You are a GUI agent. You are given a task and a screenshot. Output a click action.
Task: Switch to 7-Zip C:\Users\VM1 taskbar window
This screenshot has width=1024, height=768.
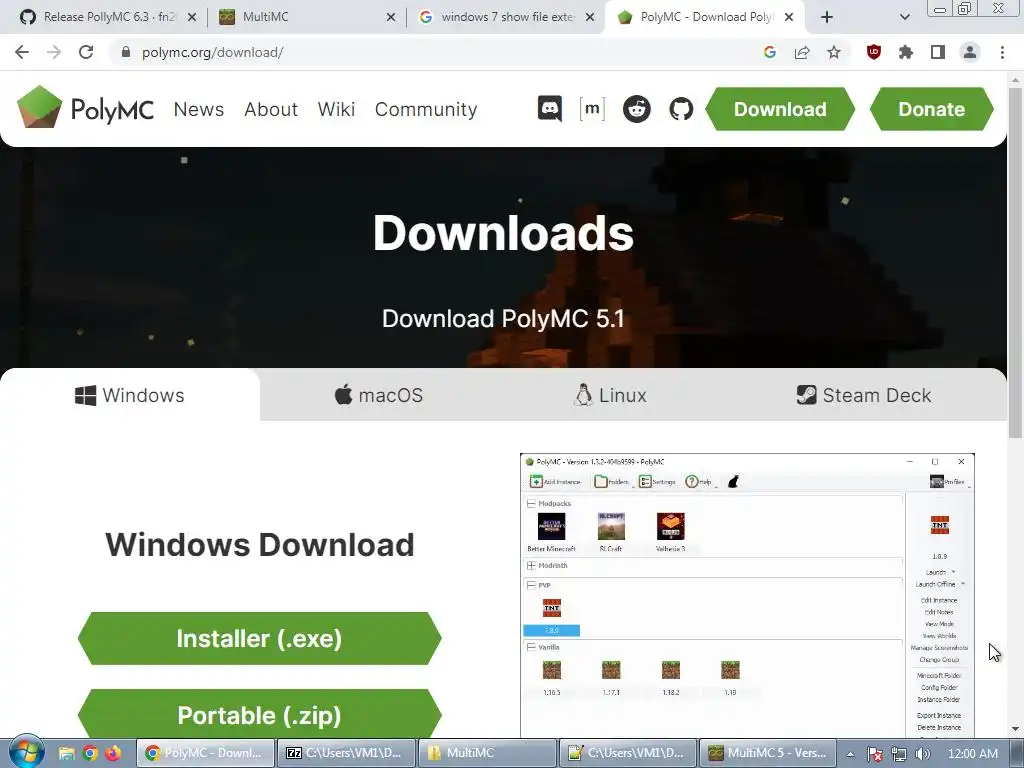point(346,753)
